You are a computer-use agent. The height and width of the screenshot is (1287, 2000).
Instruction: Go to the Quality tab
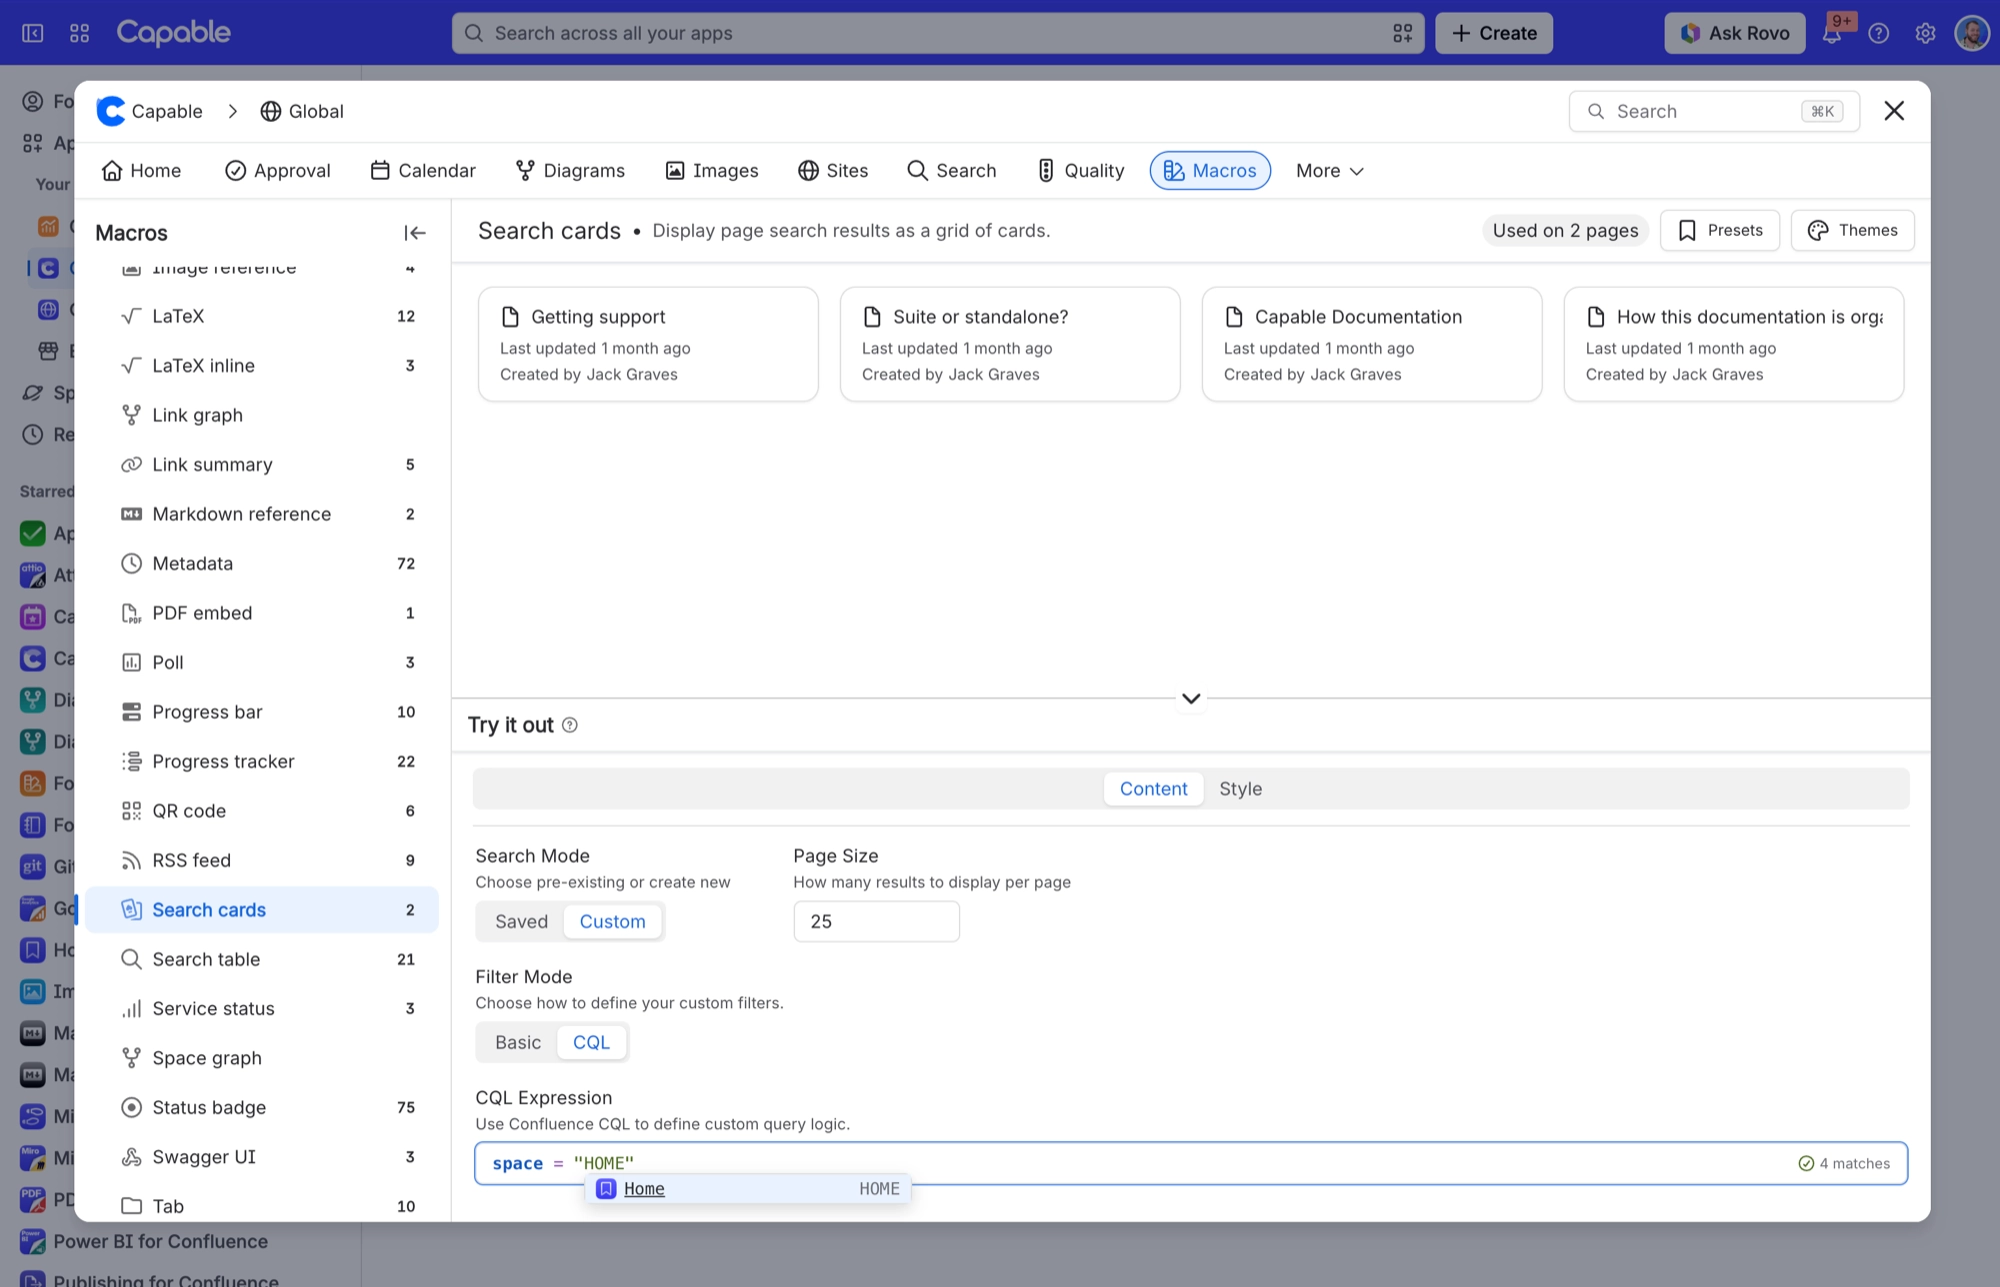(1080, 171)
